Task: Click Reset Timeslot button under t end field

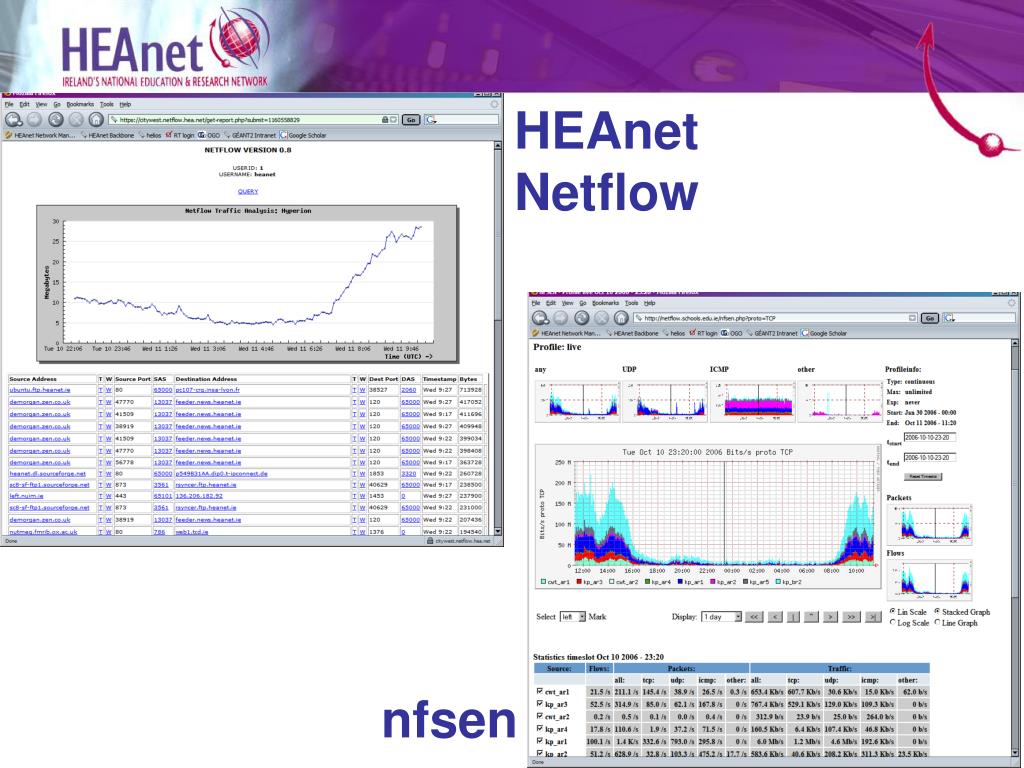Action: tap(923, 477)
